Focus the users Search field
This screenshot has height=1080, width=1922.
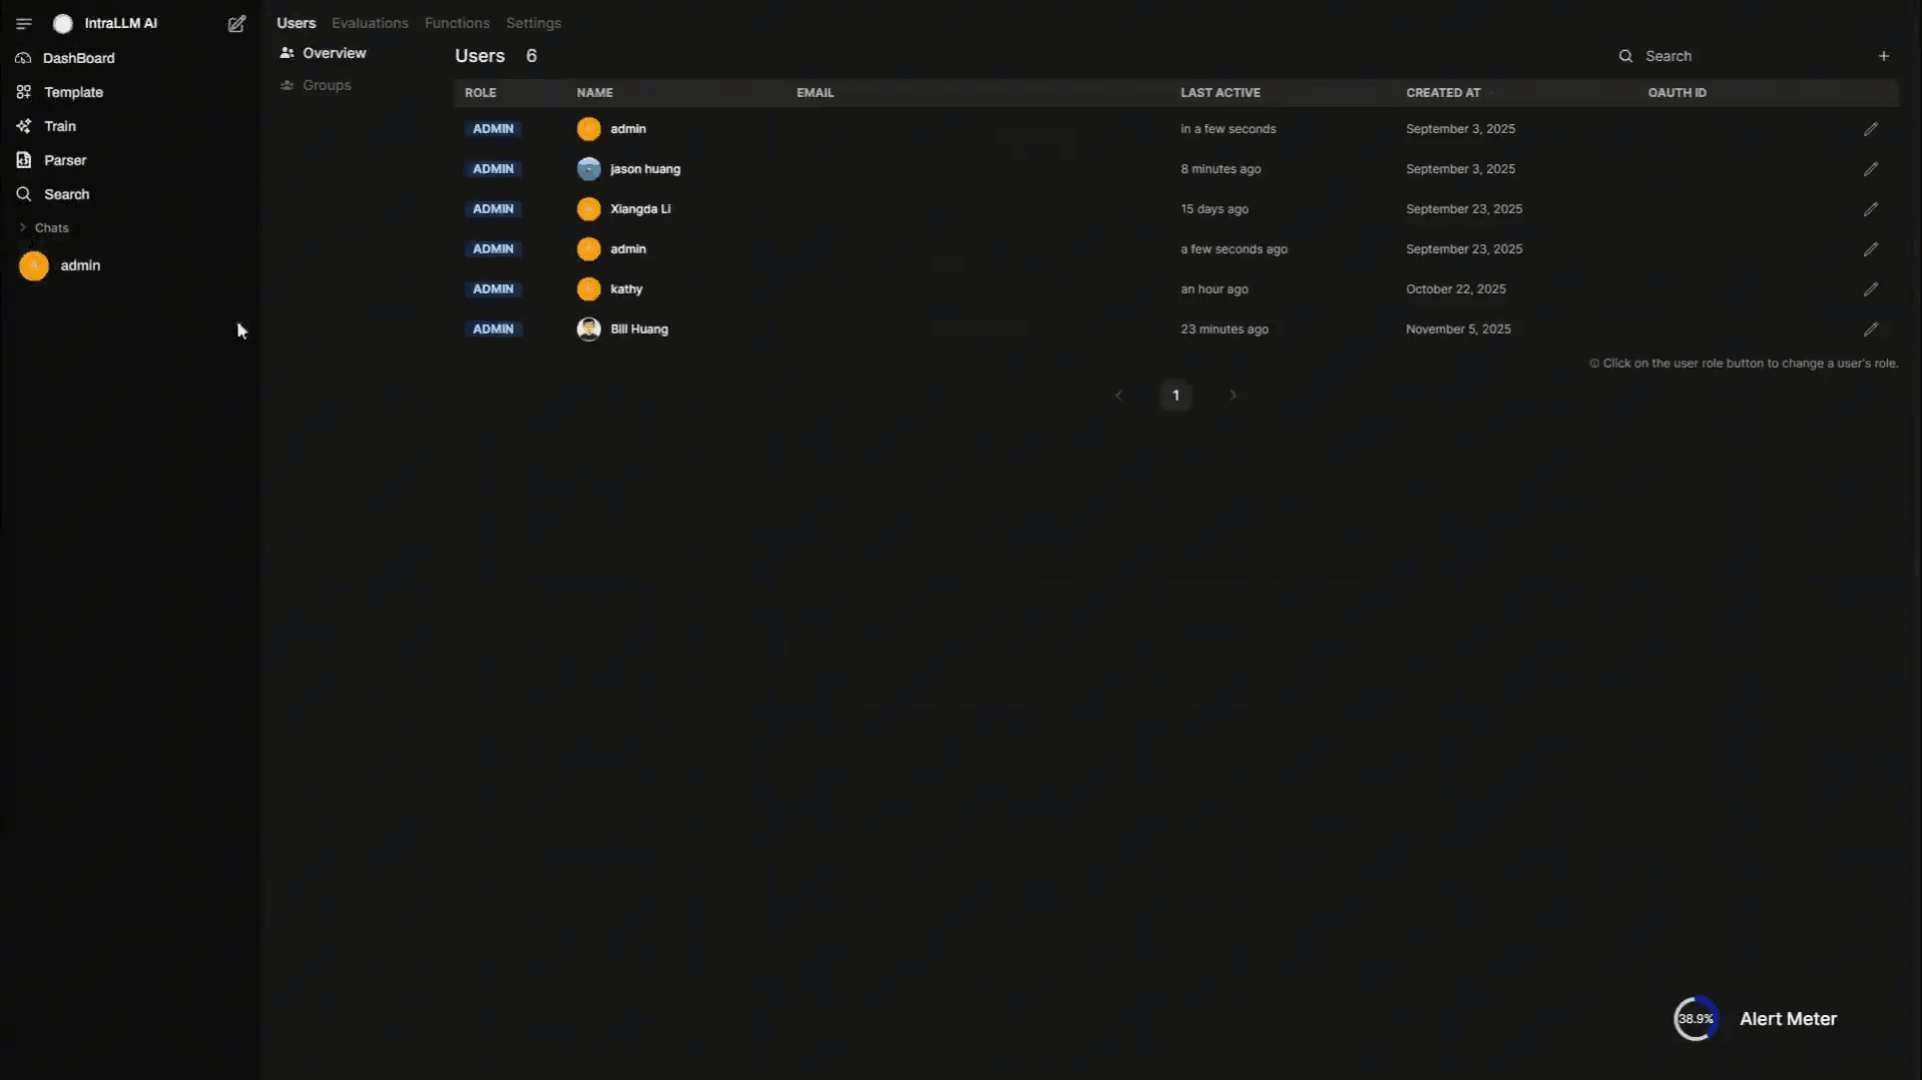coord(1740,56)
